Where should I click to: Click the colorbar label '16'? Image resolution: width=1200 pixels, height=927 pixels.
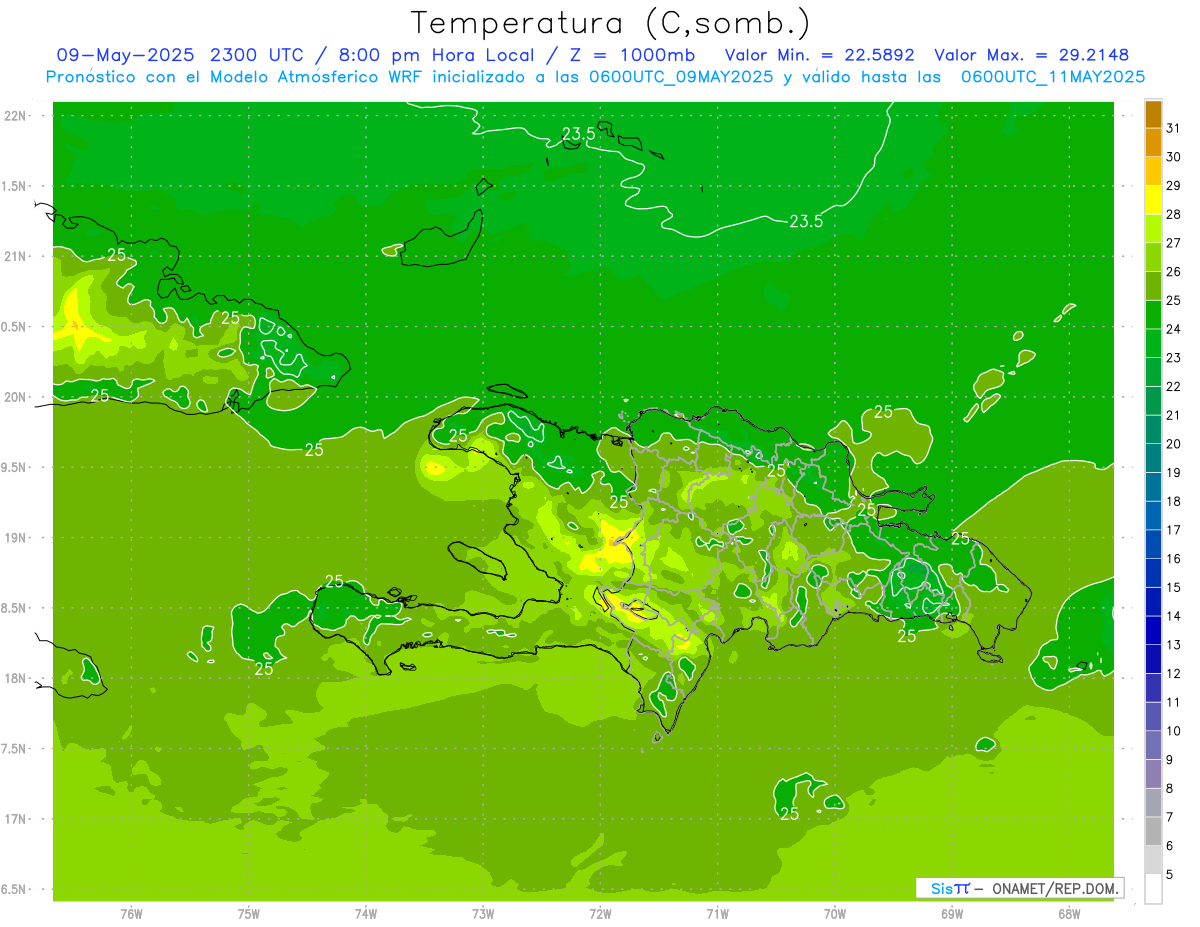pyautogui.click(x=1174, y=559)
